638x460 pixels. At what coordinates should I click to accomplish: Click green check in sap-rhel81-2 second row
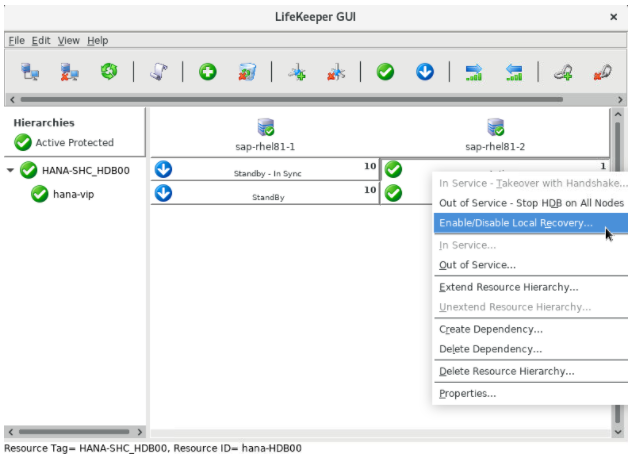click(393, 193)
